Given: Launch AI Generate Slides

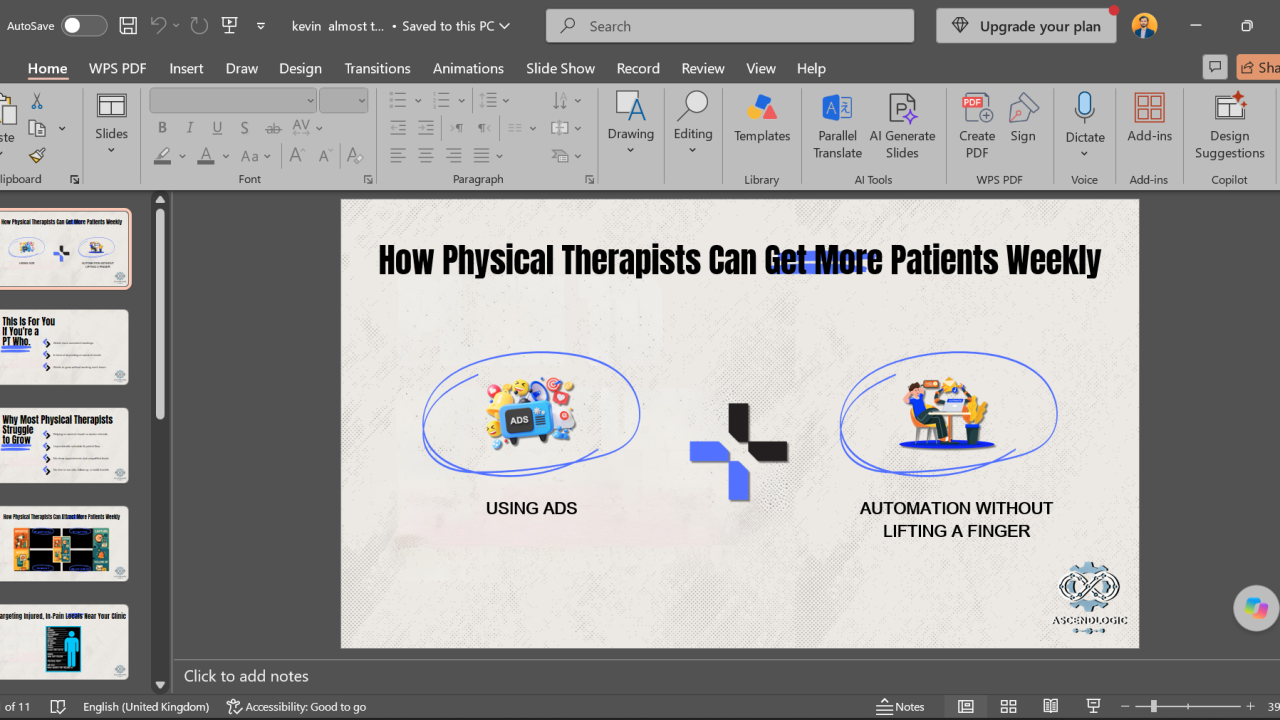Looking at the screenshot, I should pyautogui.click(x=902, y=126).
